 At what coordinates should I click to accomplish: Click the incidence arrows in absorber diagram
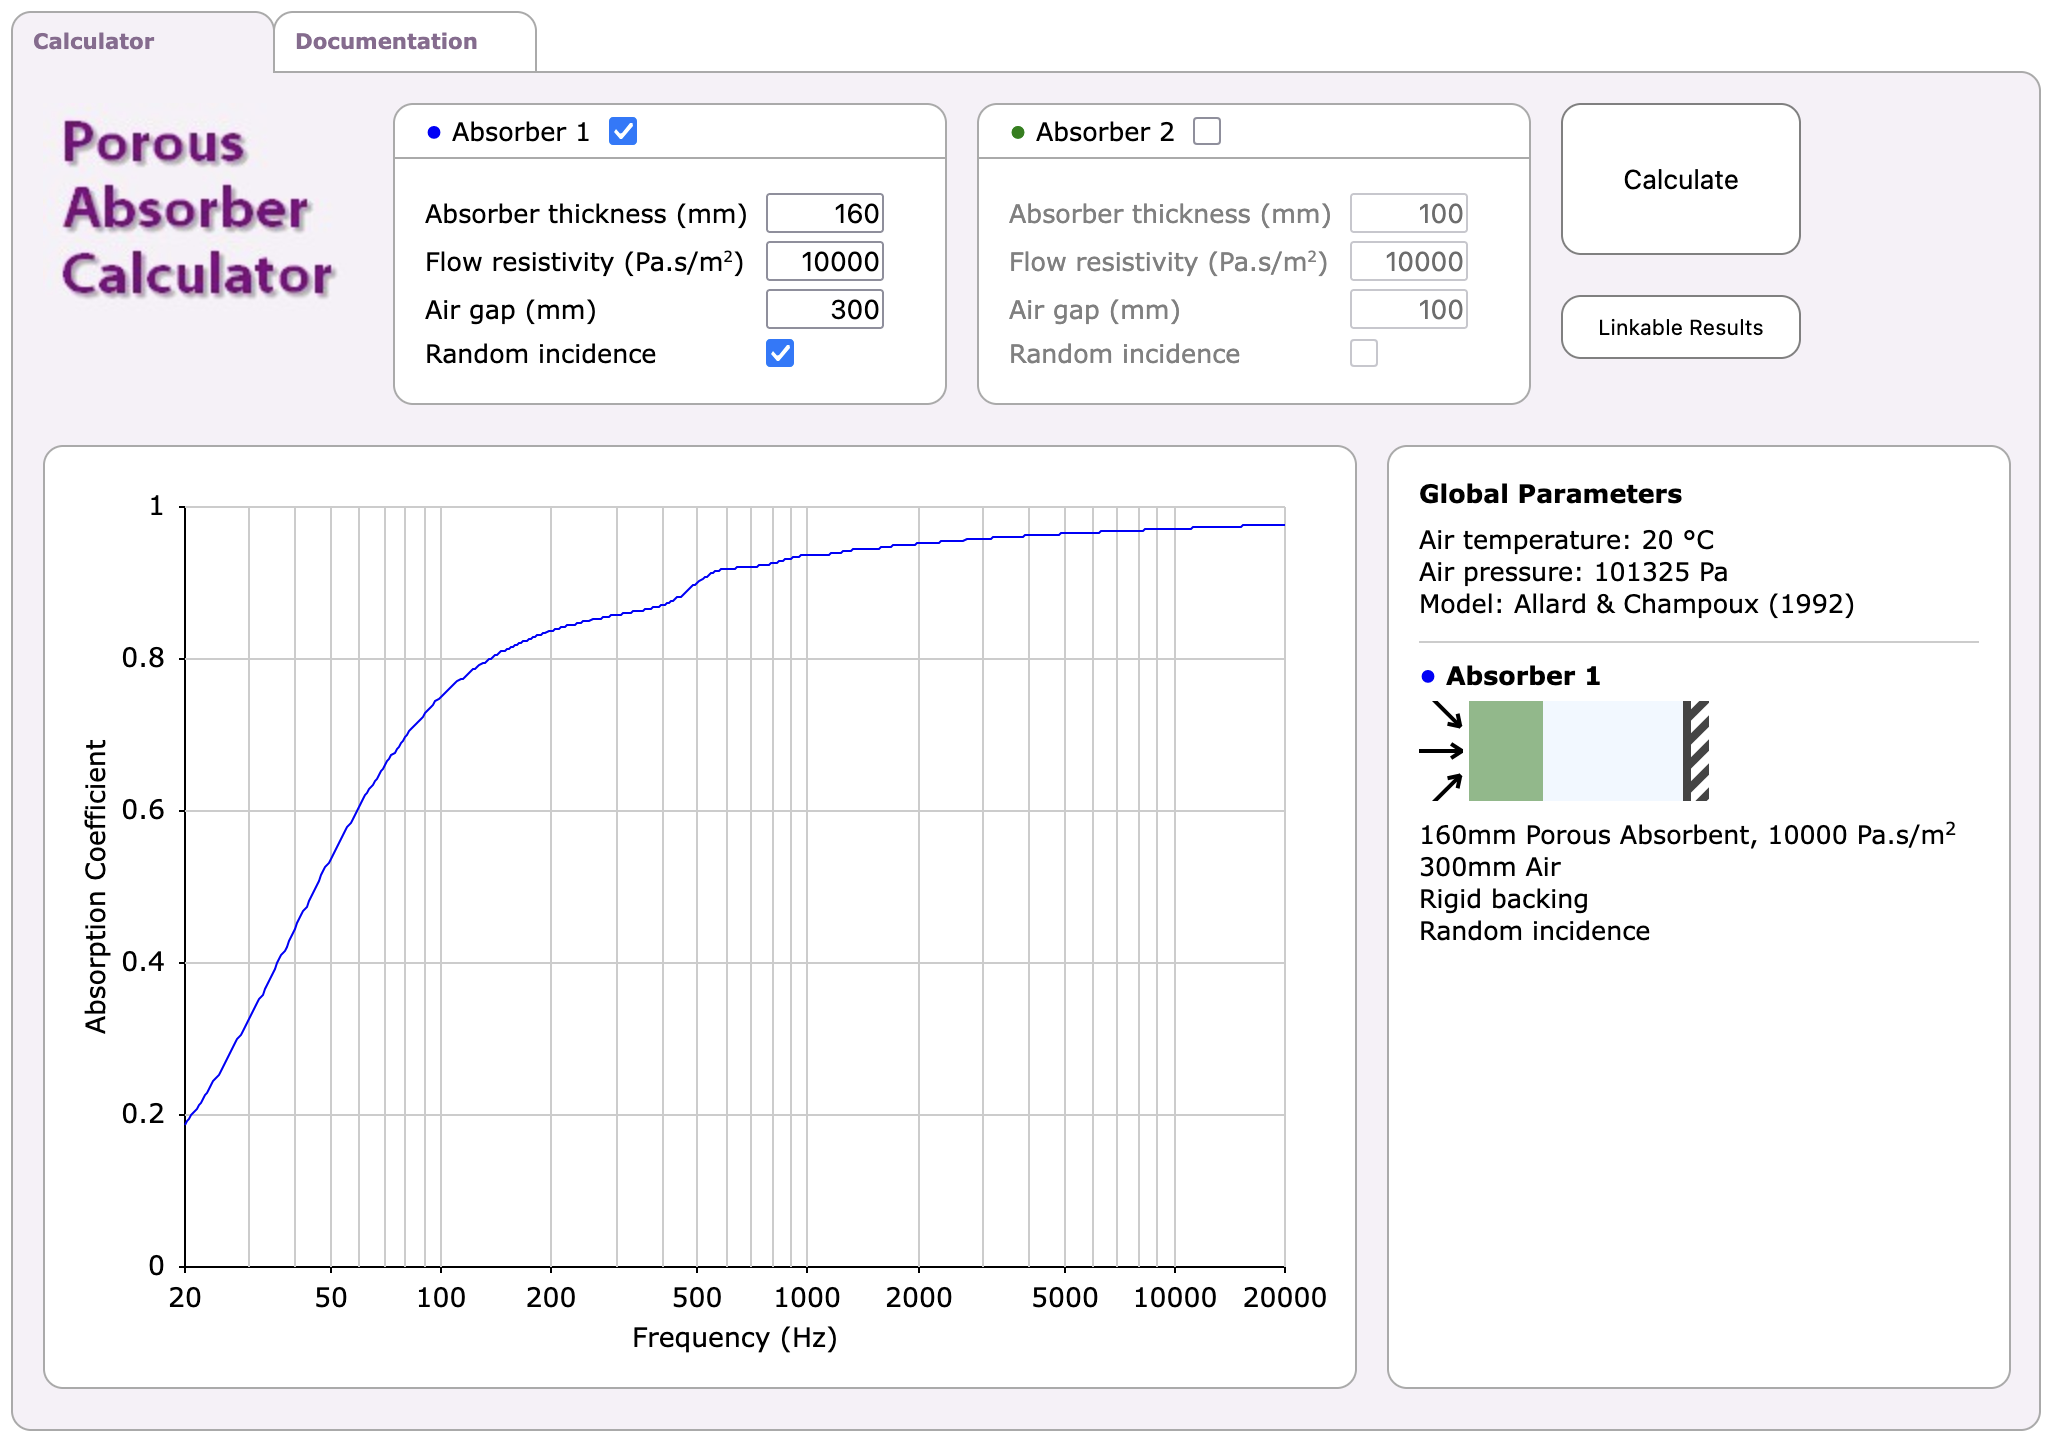(x=1442, y=751)
